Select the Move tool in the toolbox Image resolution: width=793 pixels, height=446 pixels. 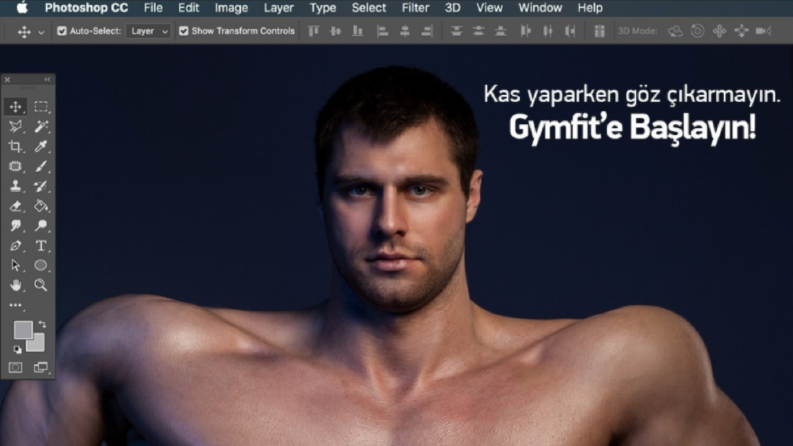(15, 107)
